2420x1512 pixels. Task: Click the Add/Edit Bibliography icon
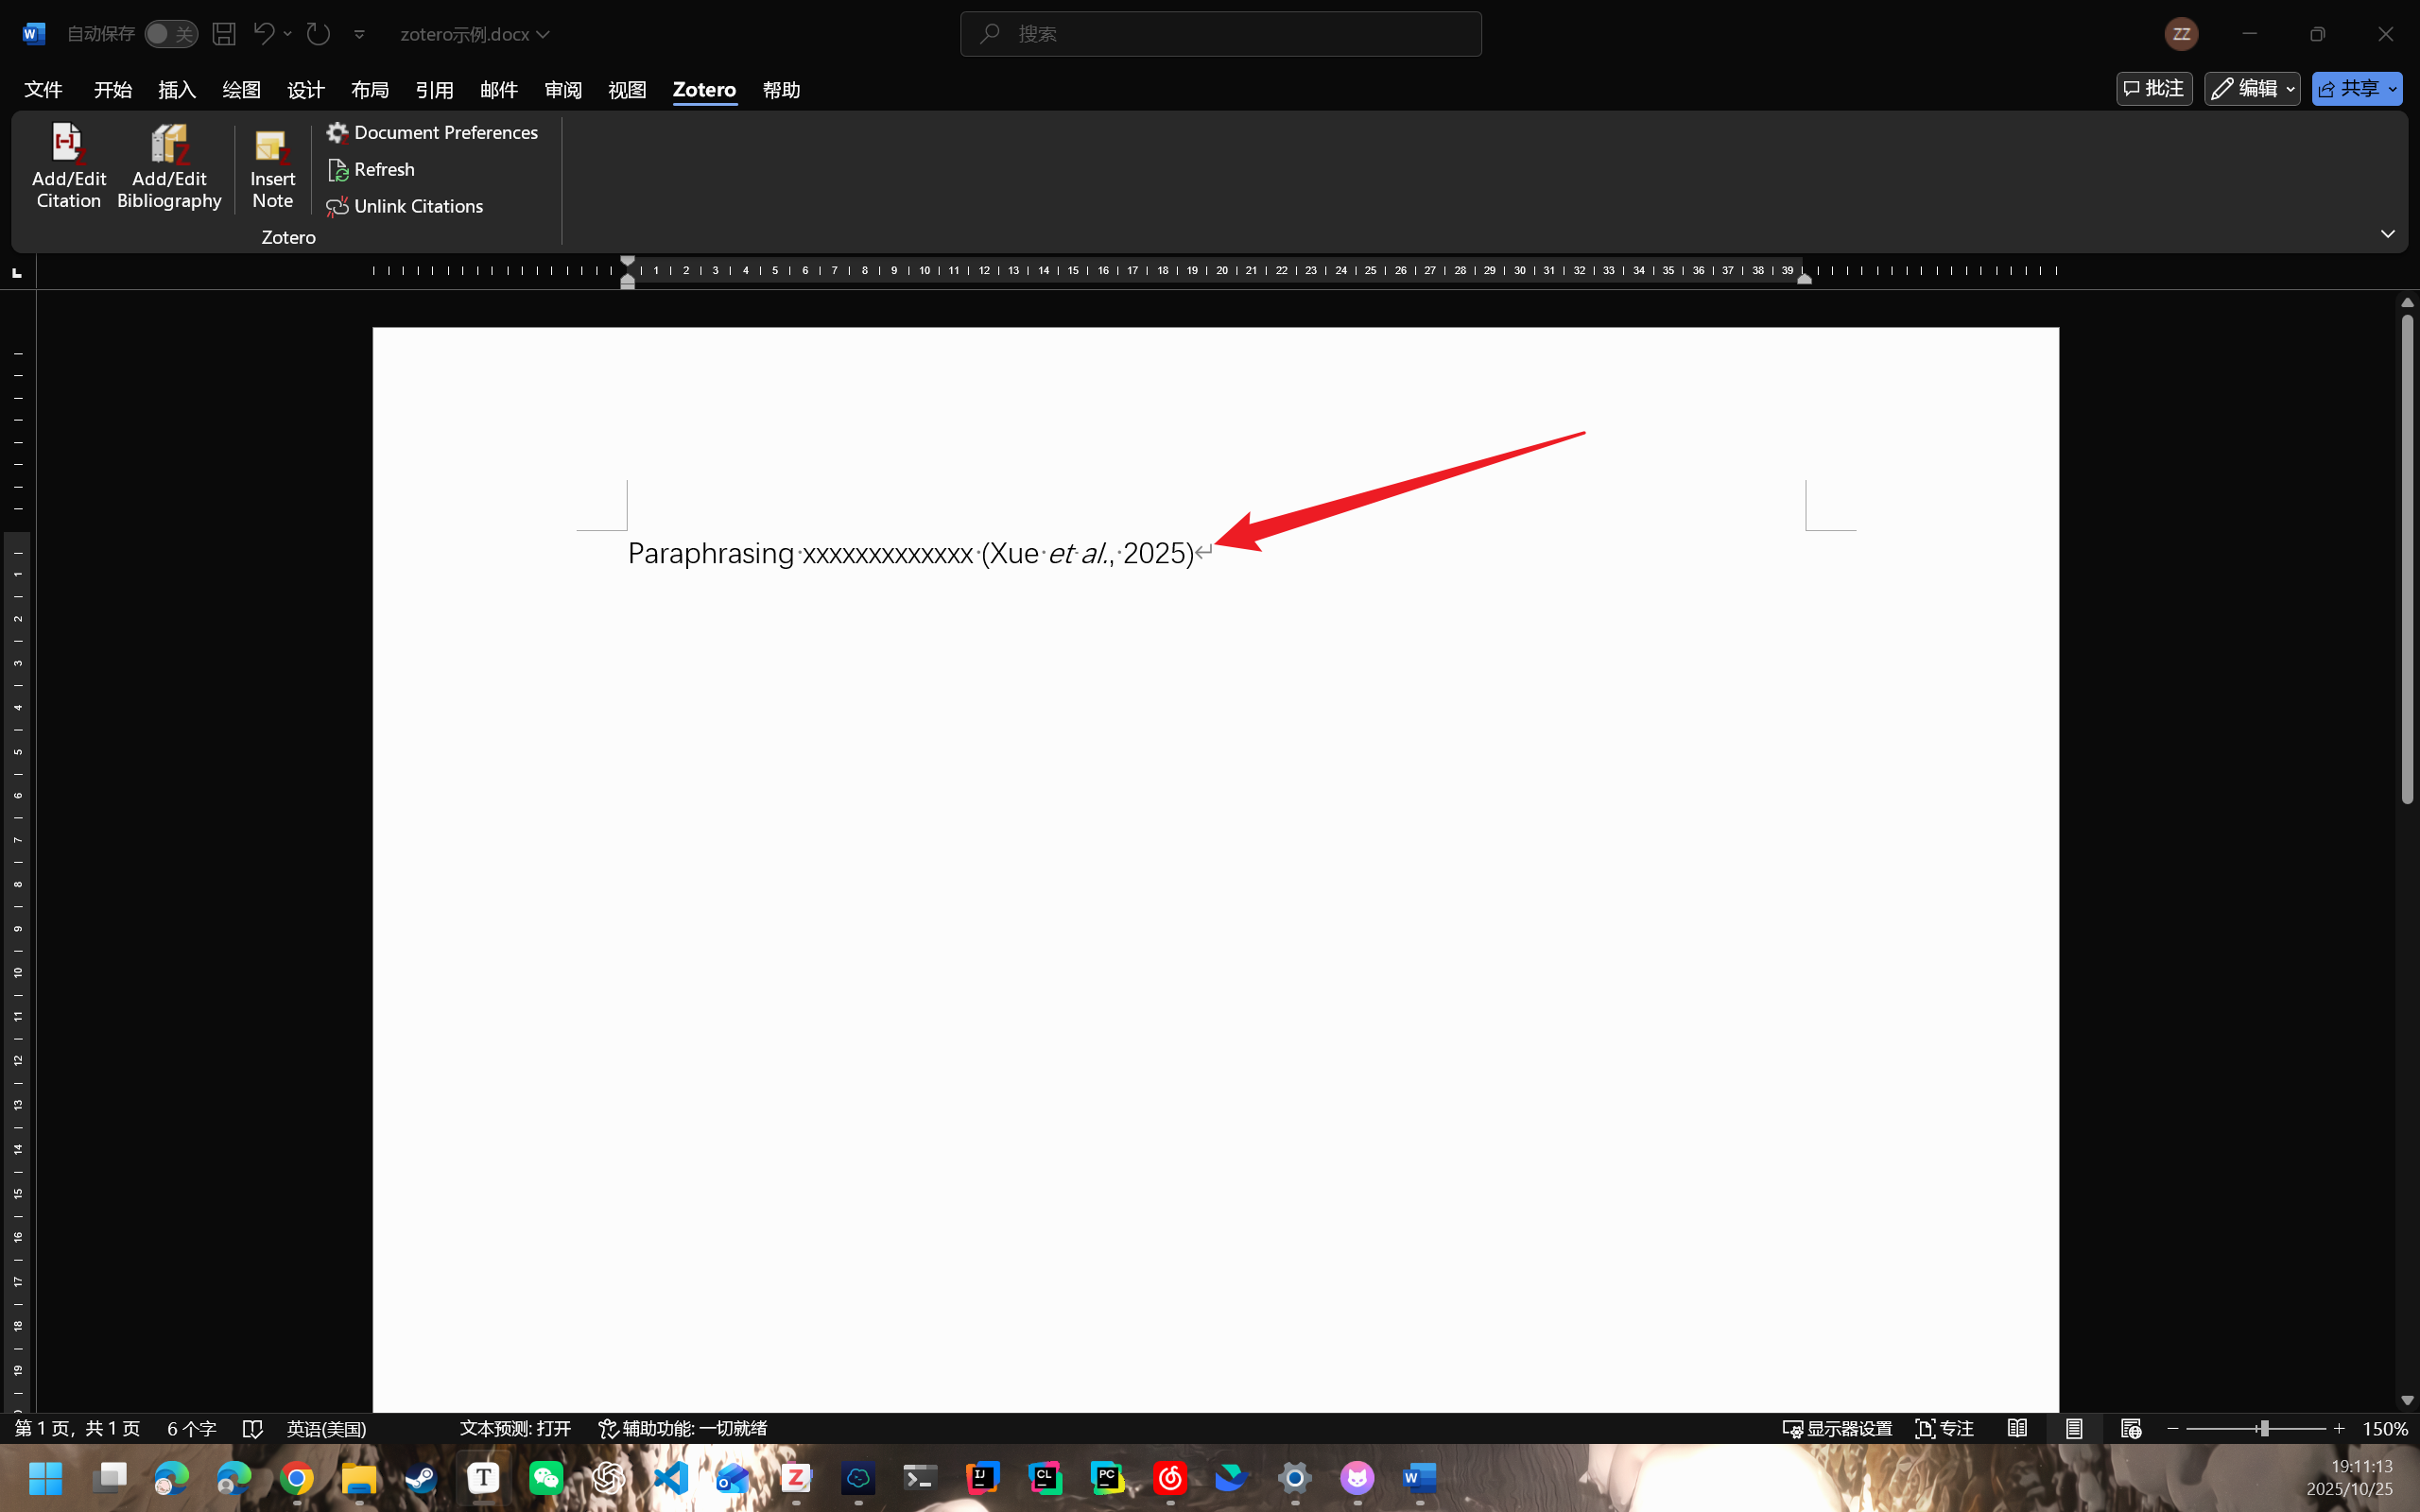point(169,146)
